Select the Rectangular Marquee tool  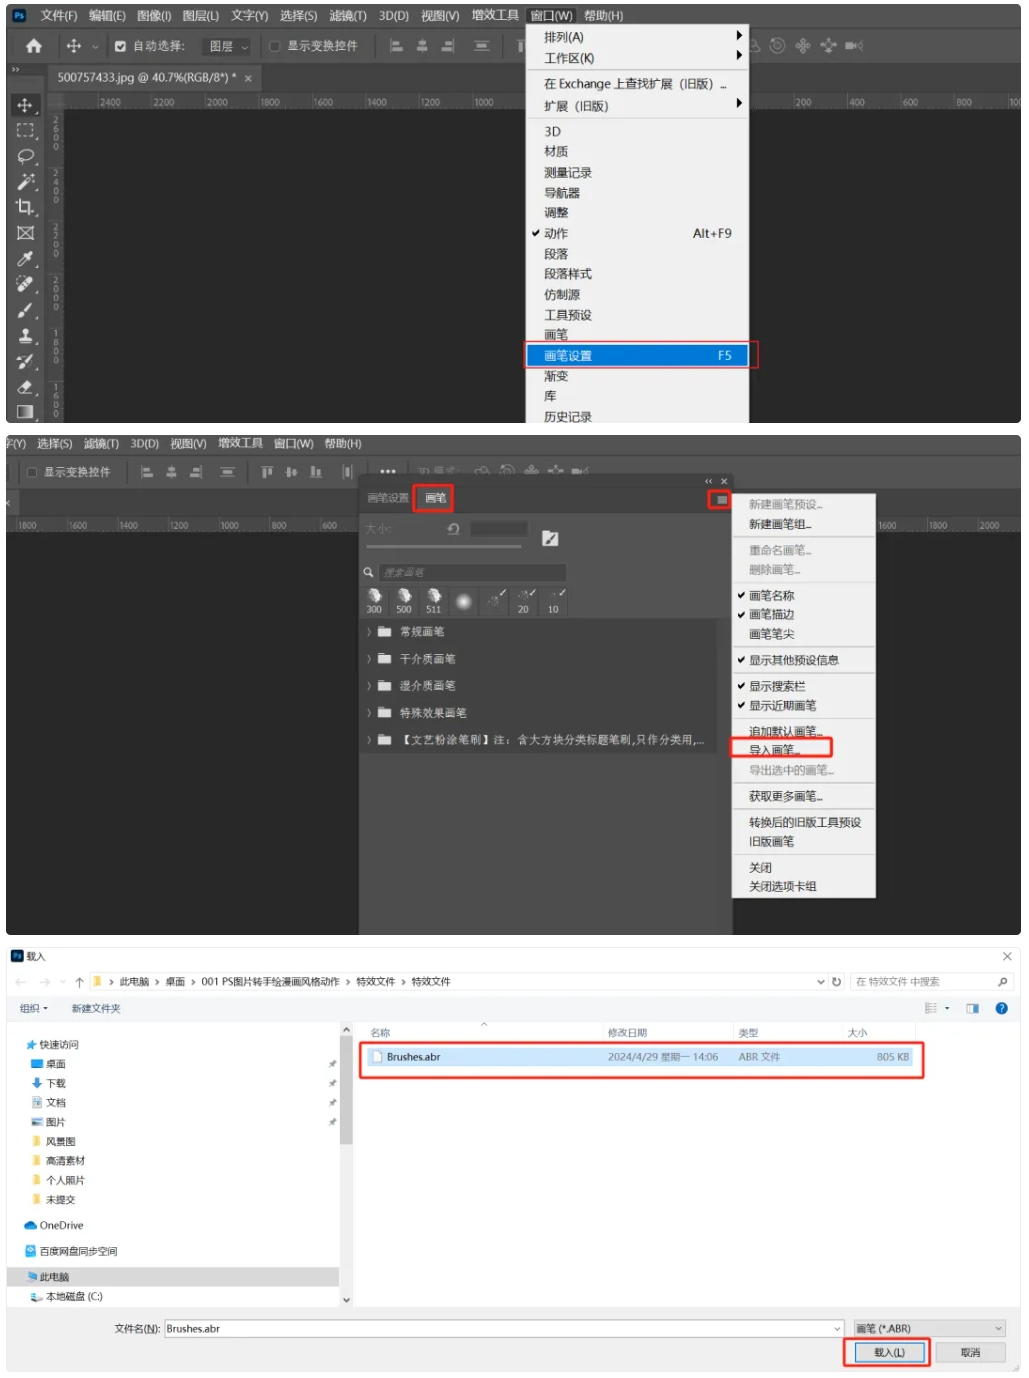(25, 130)
